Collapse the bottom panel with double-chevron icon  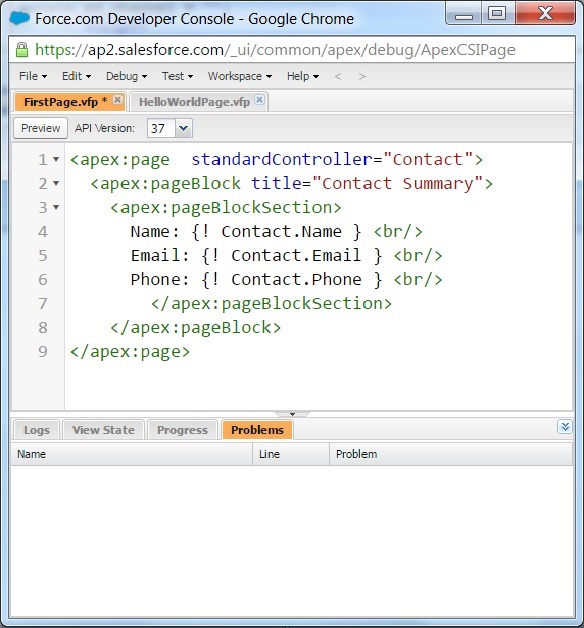[565, 427]
